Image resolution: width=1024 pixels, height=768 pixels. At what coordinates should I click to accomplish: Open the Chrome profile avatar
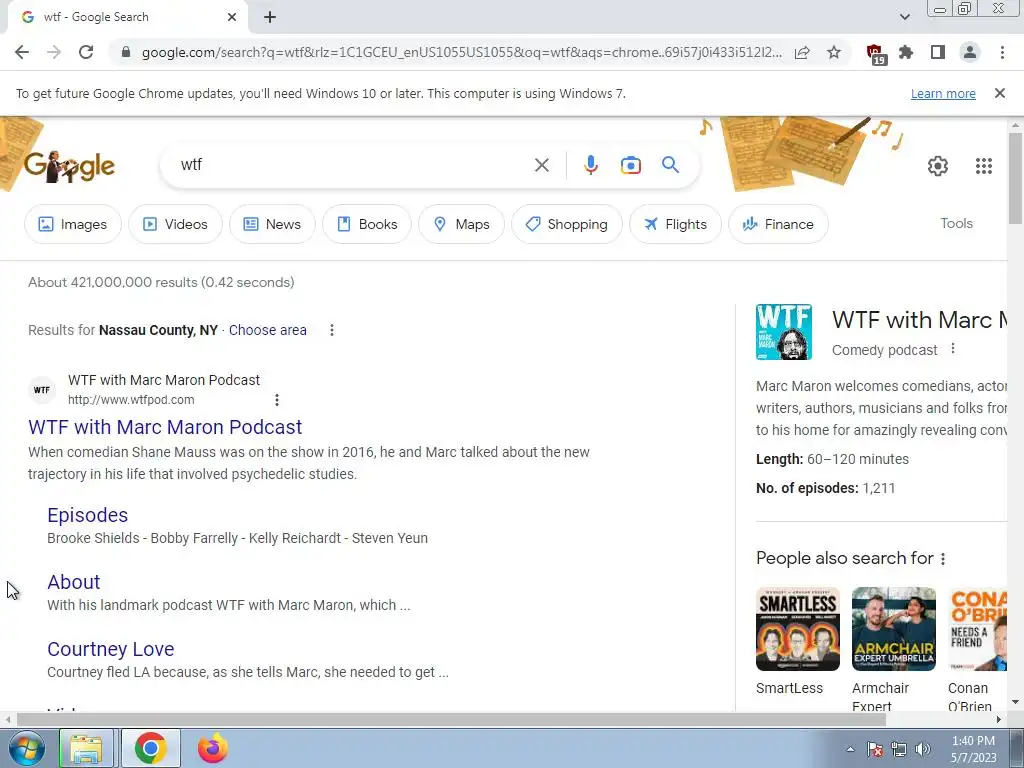point(970,52)
